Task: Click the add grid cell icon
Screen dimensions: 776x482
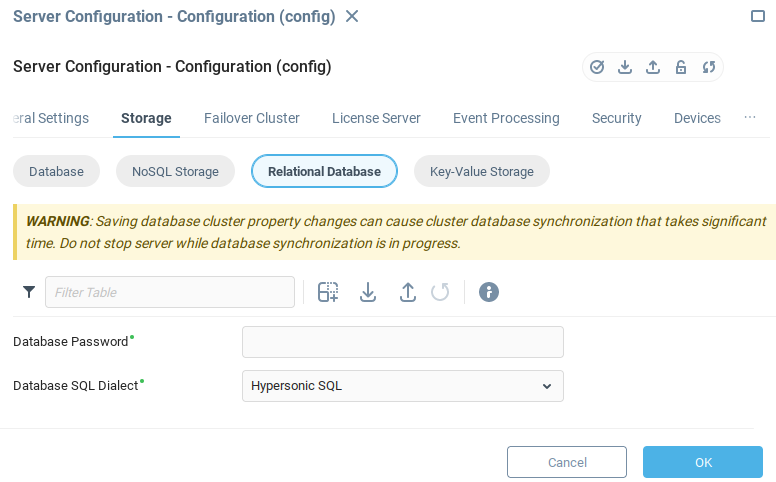Action: [328, 292]
